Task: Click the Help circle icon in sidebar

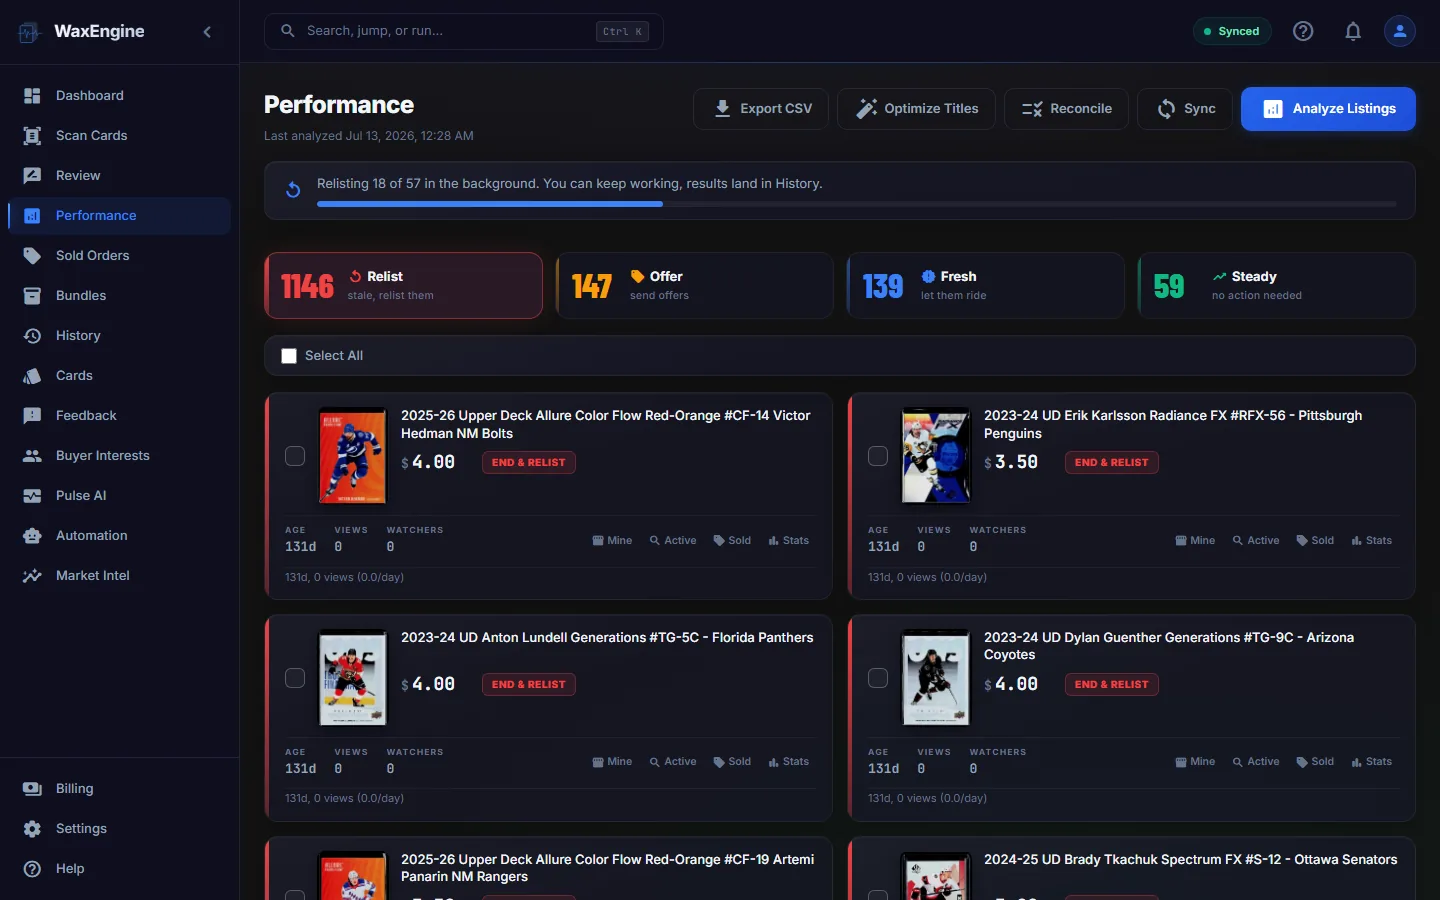Action: tap(32, 869)
